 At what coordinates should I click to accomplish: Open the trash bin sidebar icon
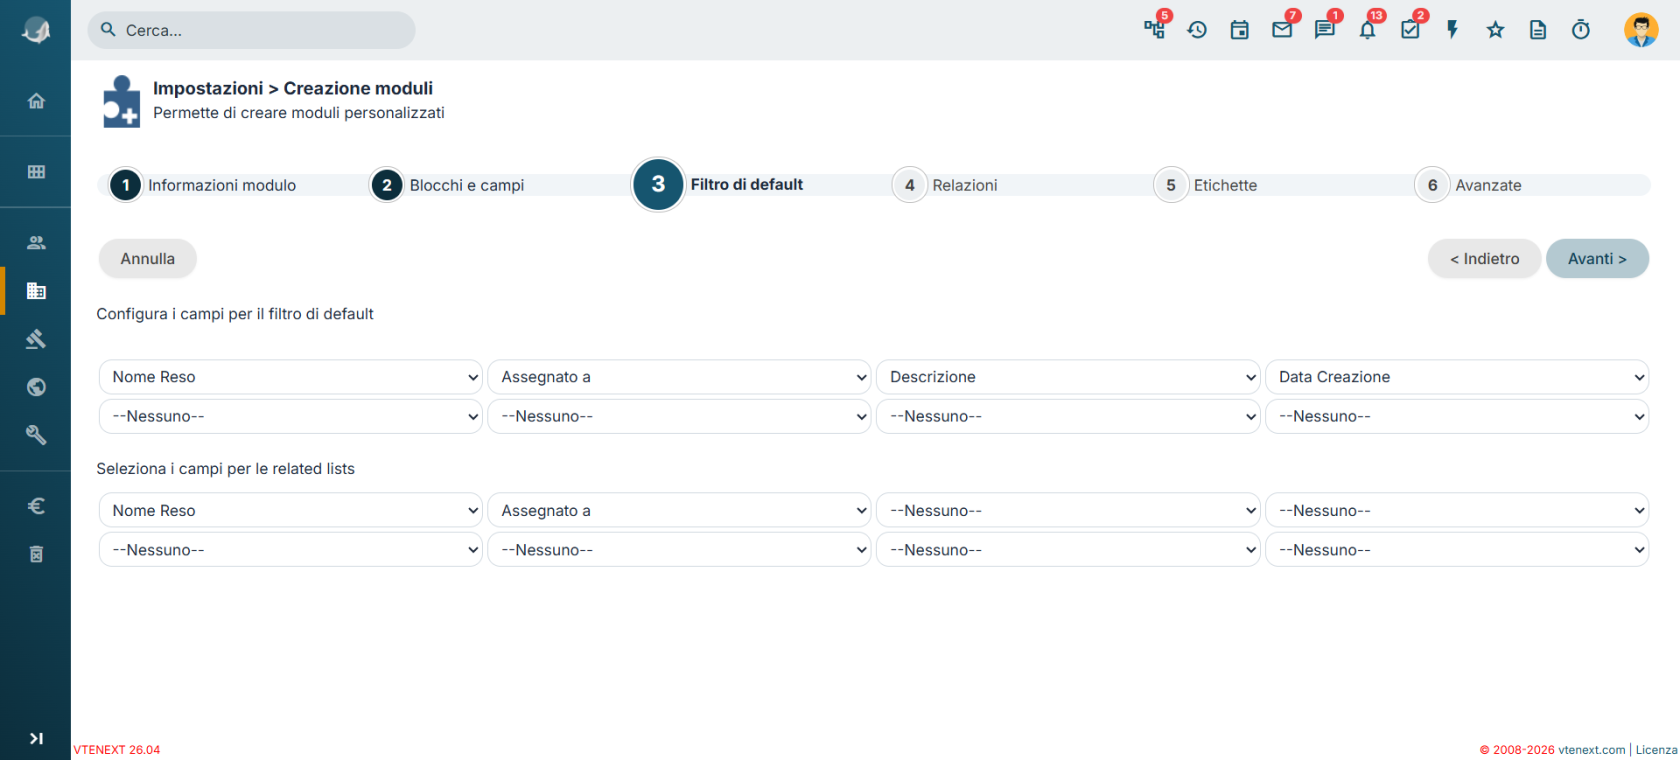point(36,554)
